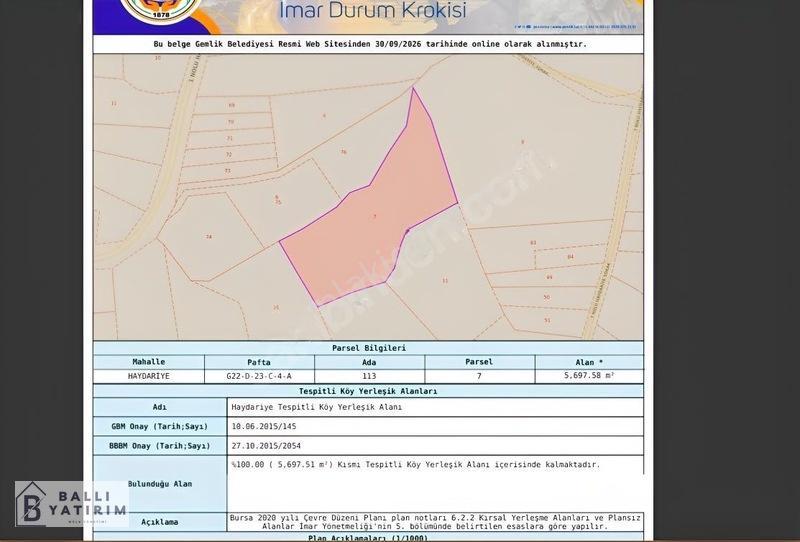The width and height of the screenshot is (800, 542).
Task: Click the 'Adı' row label
Action: click(x=160, y=407)
